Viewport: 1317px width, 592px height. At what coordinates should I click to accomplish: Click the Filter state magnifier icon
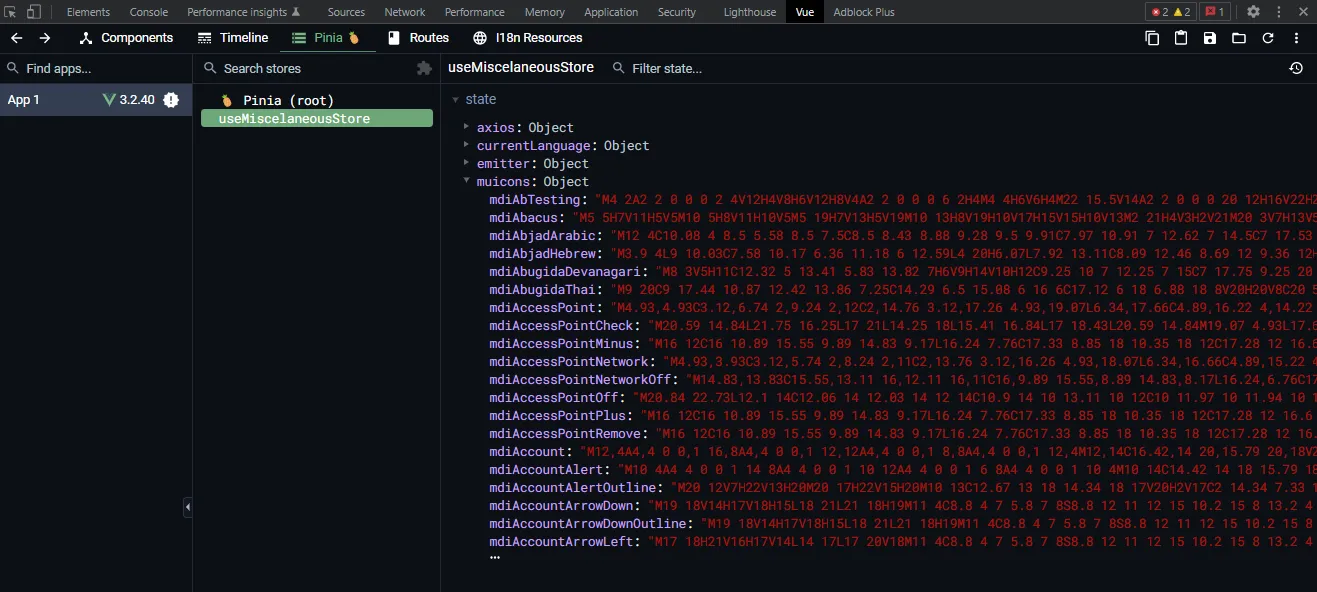pyautogui.click(x=619, y=68)
